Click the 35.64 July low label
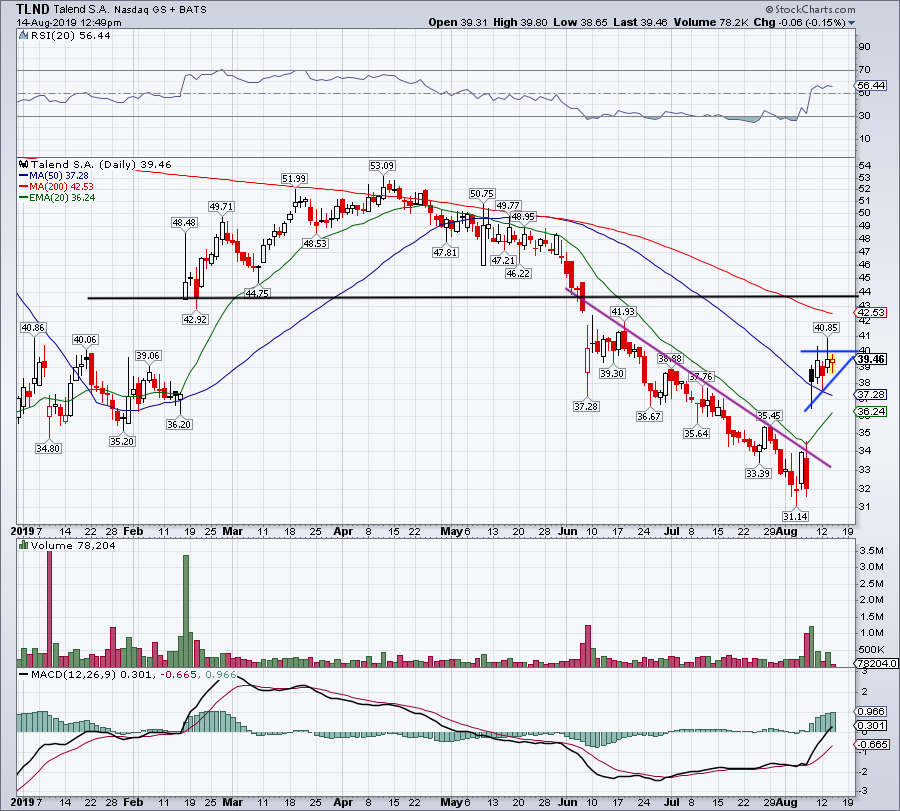Viewport: 900px width, 811px height. (696, 434)
